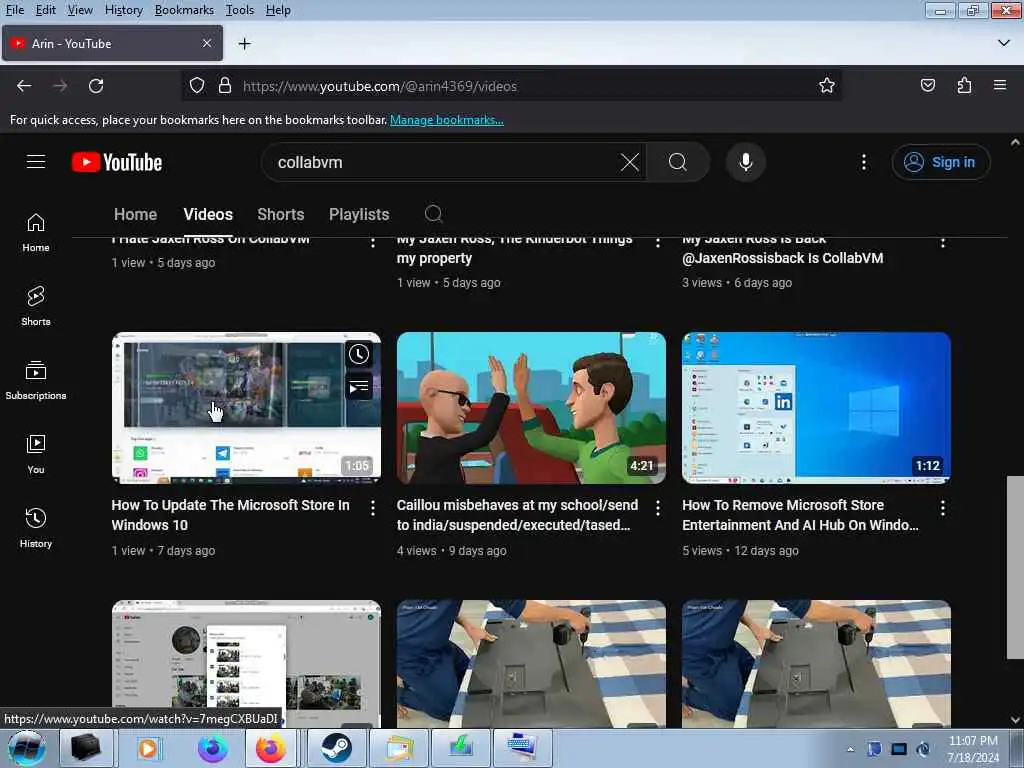Open the Tools menu
This screenshot has width=1024, height=768.
click(240, 10)
